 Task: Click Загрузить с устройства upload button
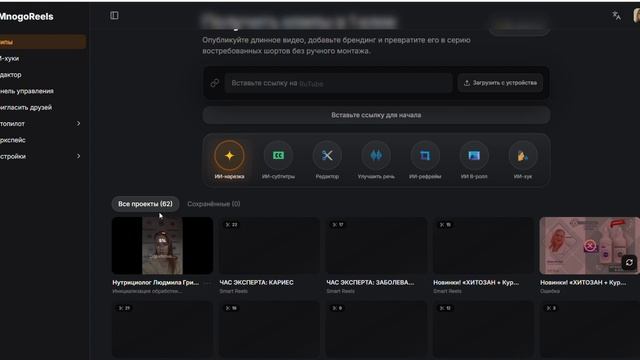coord(500,83)
